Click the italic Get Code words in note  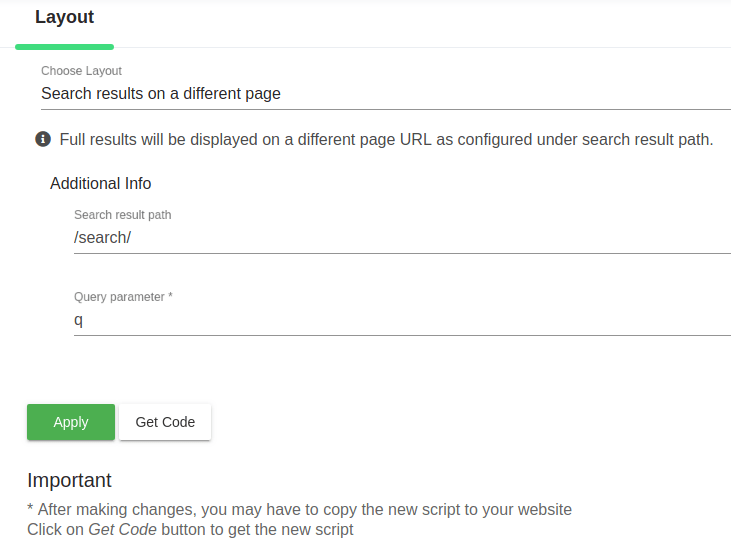[x=122, y=529]
